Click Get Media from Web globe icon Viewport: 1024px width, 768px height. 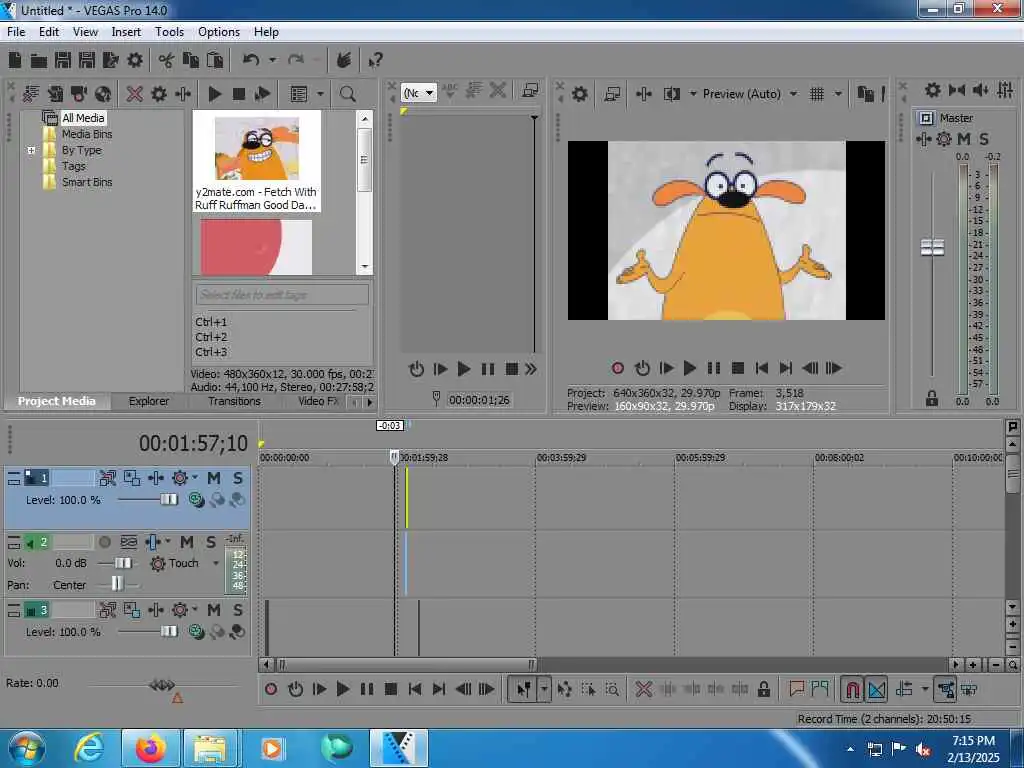pyautogui.click(x=103, y=94)
